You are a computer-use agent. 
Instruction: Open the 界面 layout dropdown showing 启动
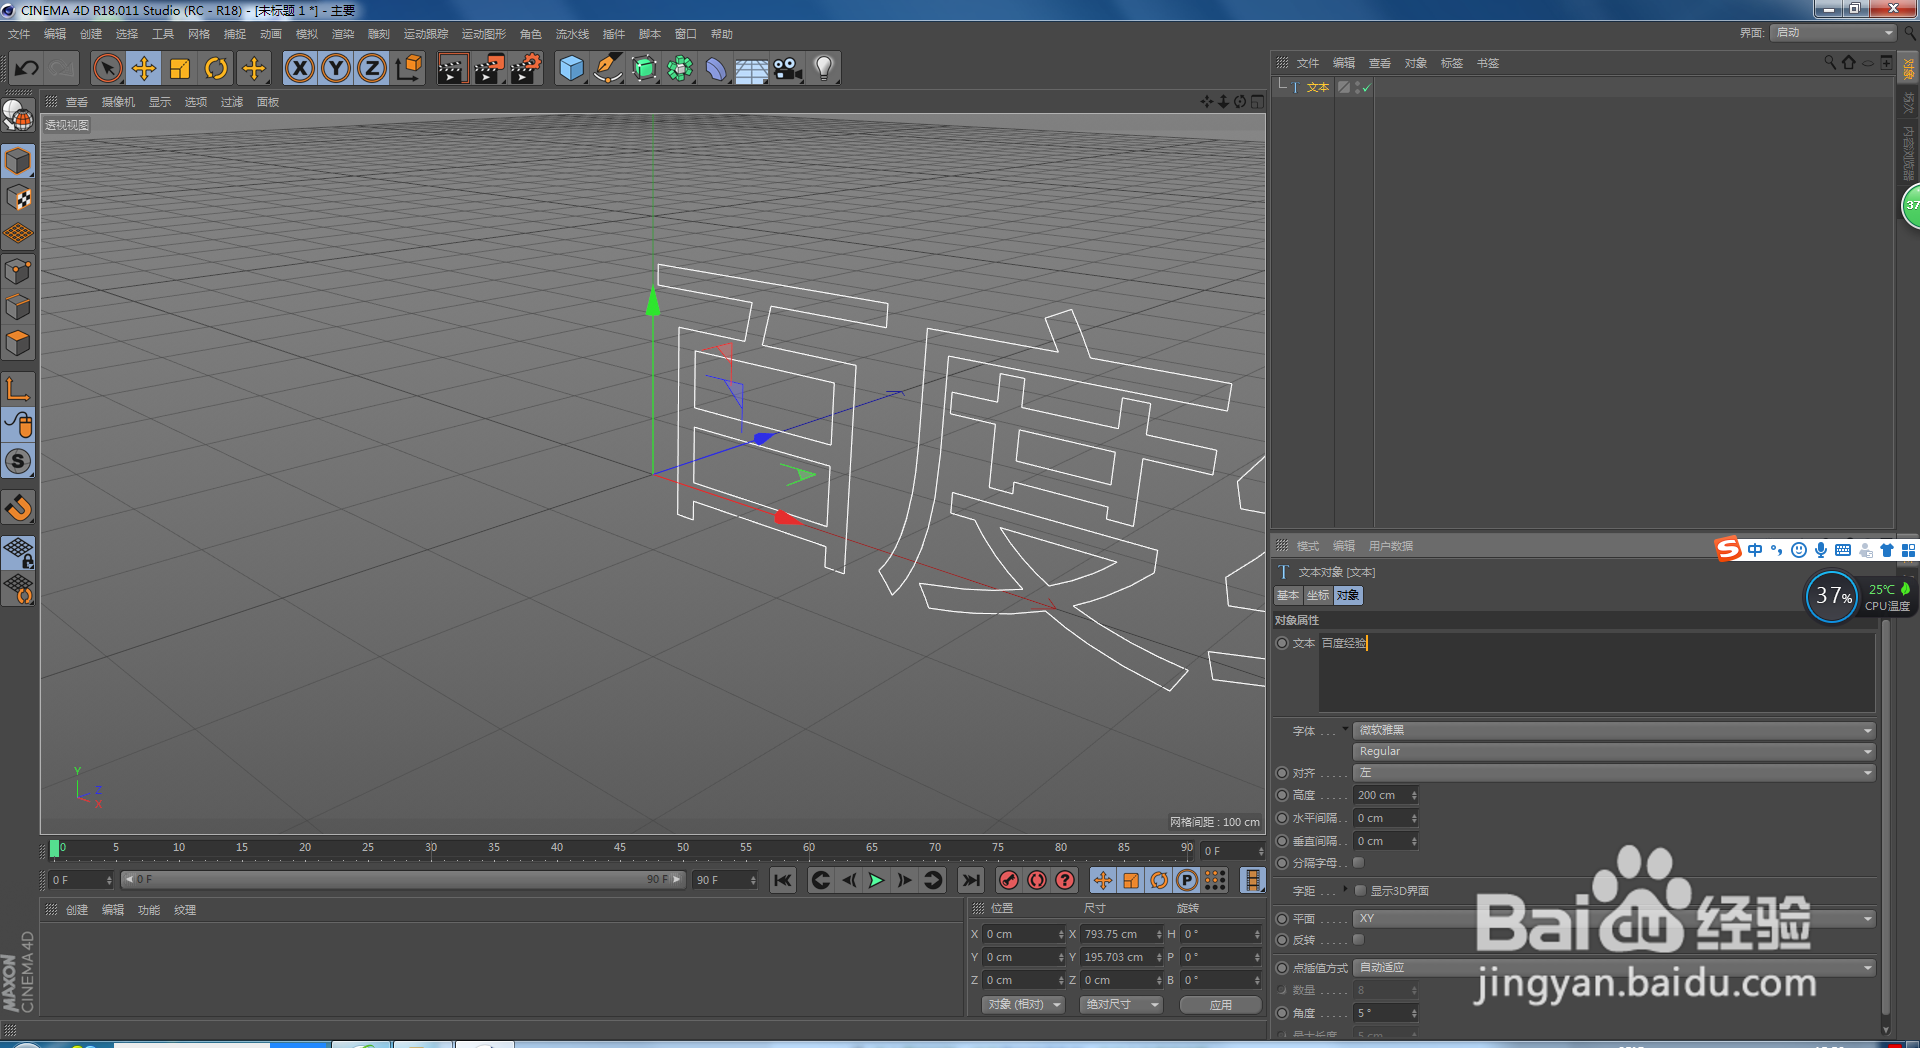pyautogui.click(x=1833, y=33)
